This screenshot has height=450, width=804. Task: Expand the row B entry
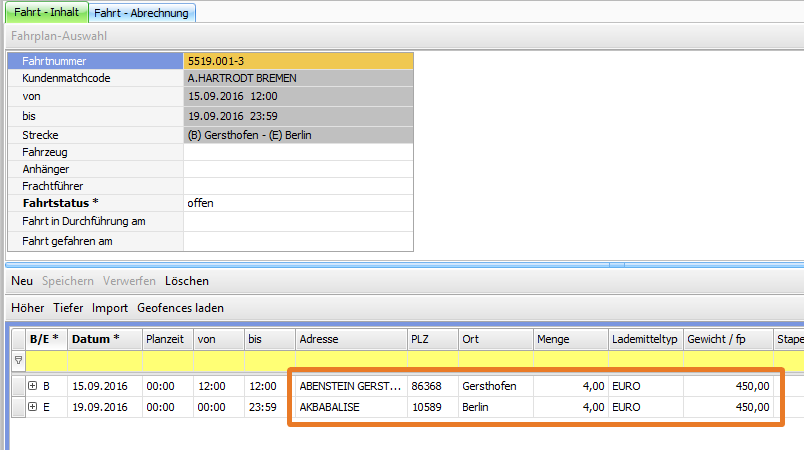coord(33,386)
